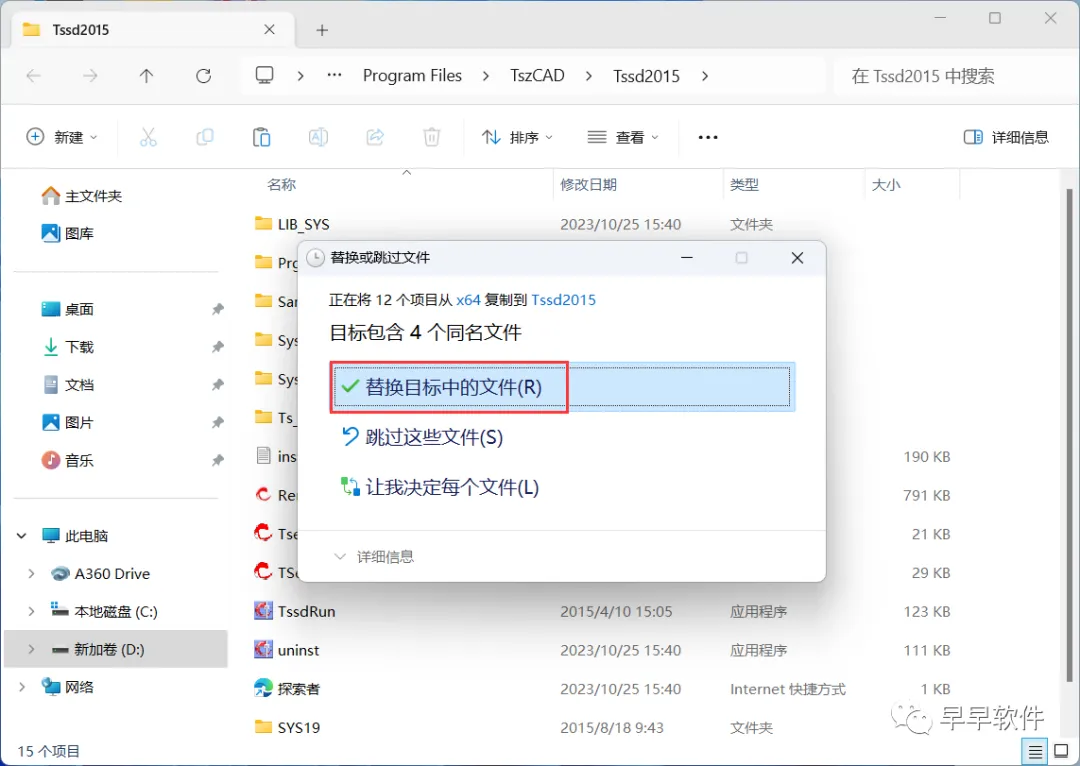Screen dimensions: 1080x766
Task: Collapse the 此电脑 tree node
Action: pos(21,536)
